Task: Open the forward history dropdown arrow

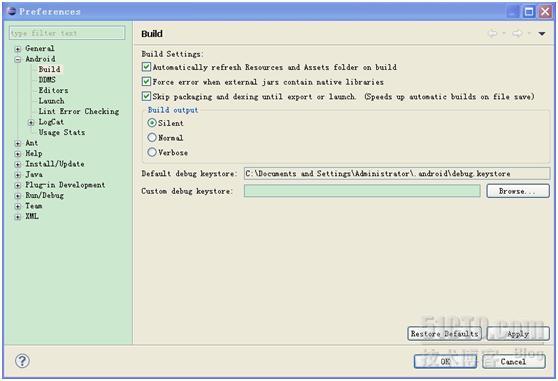Action: (529, 33)
